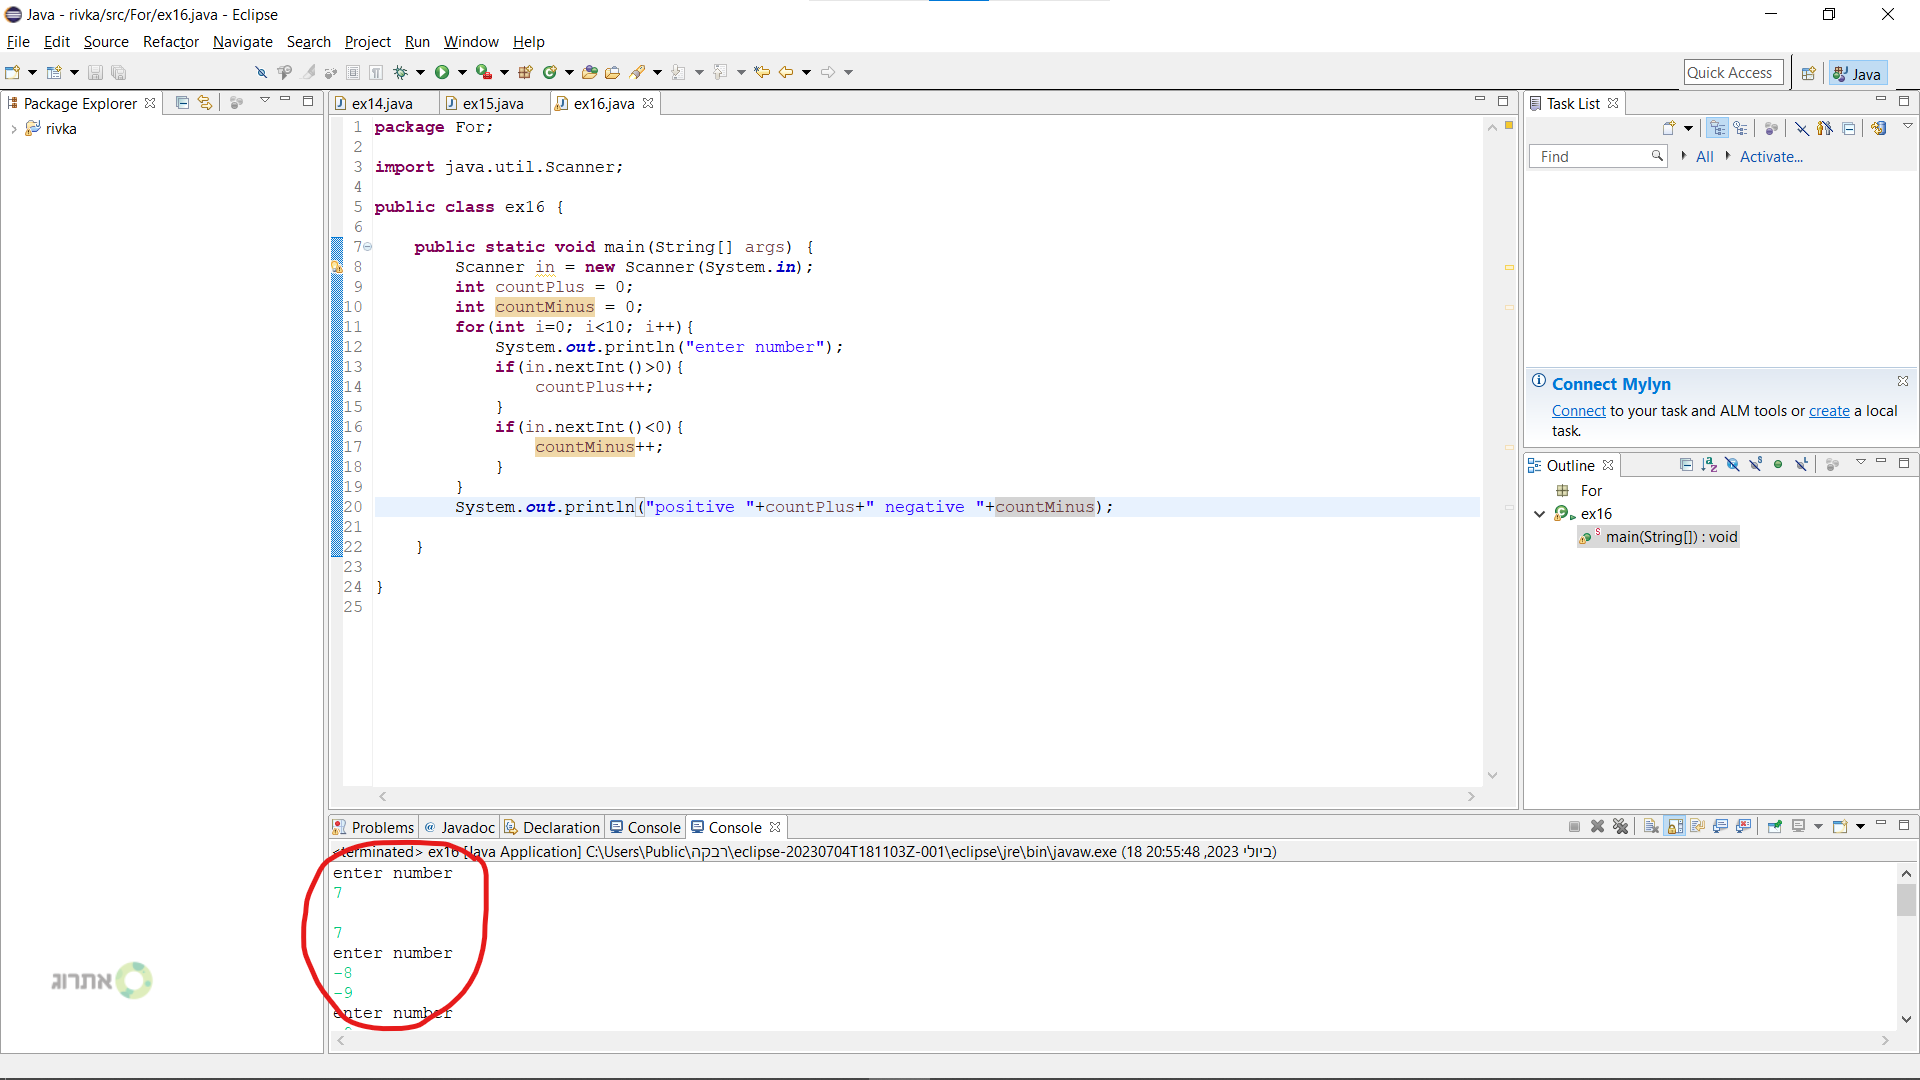Open the Refactor menu
Viewport: 1920px width, 1080px height.
click(x=170, y=42)
